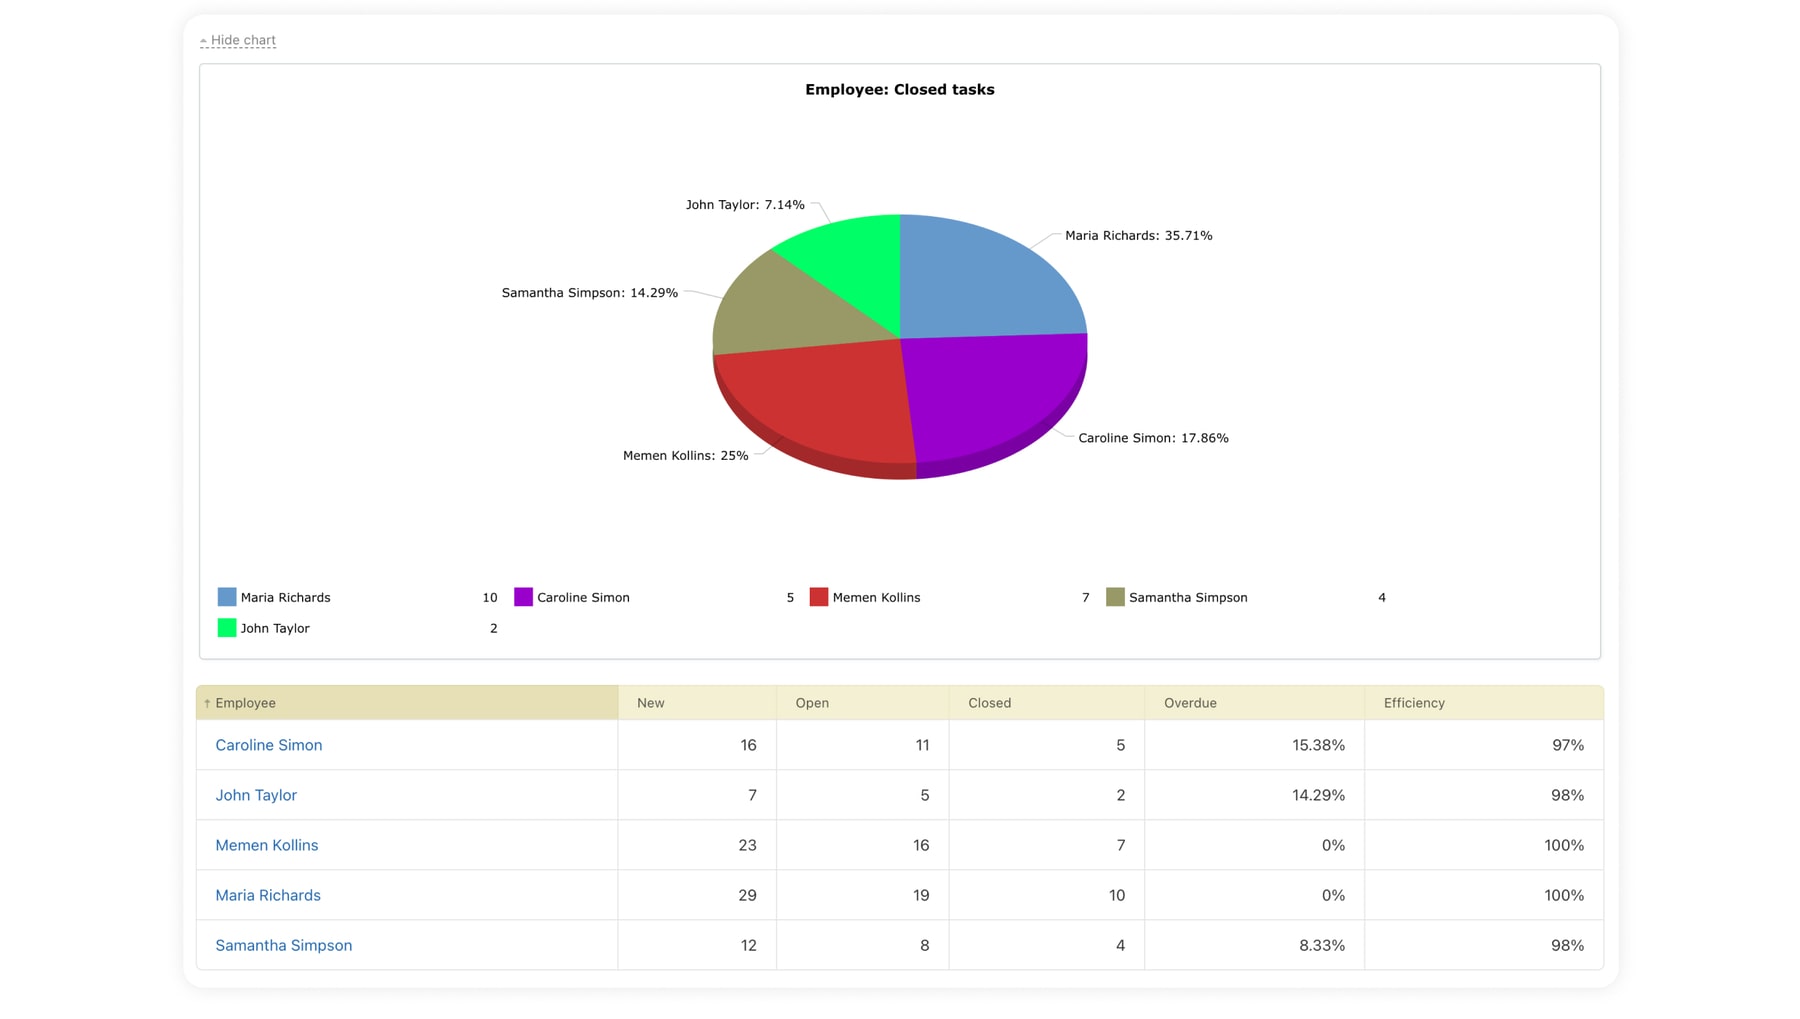Open Samantha Simpson employee link

click(x=284, y=945)
